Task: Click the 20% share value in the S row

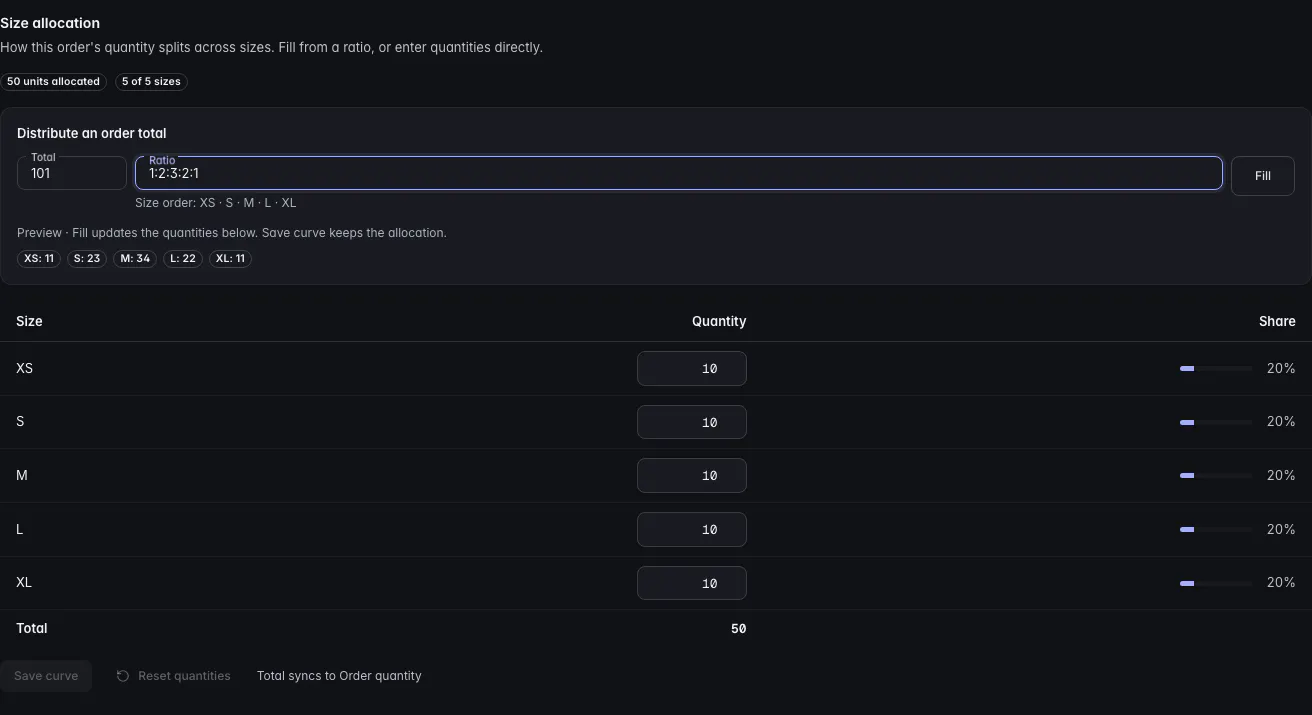Action: point(1281,422)
